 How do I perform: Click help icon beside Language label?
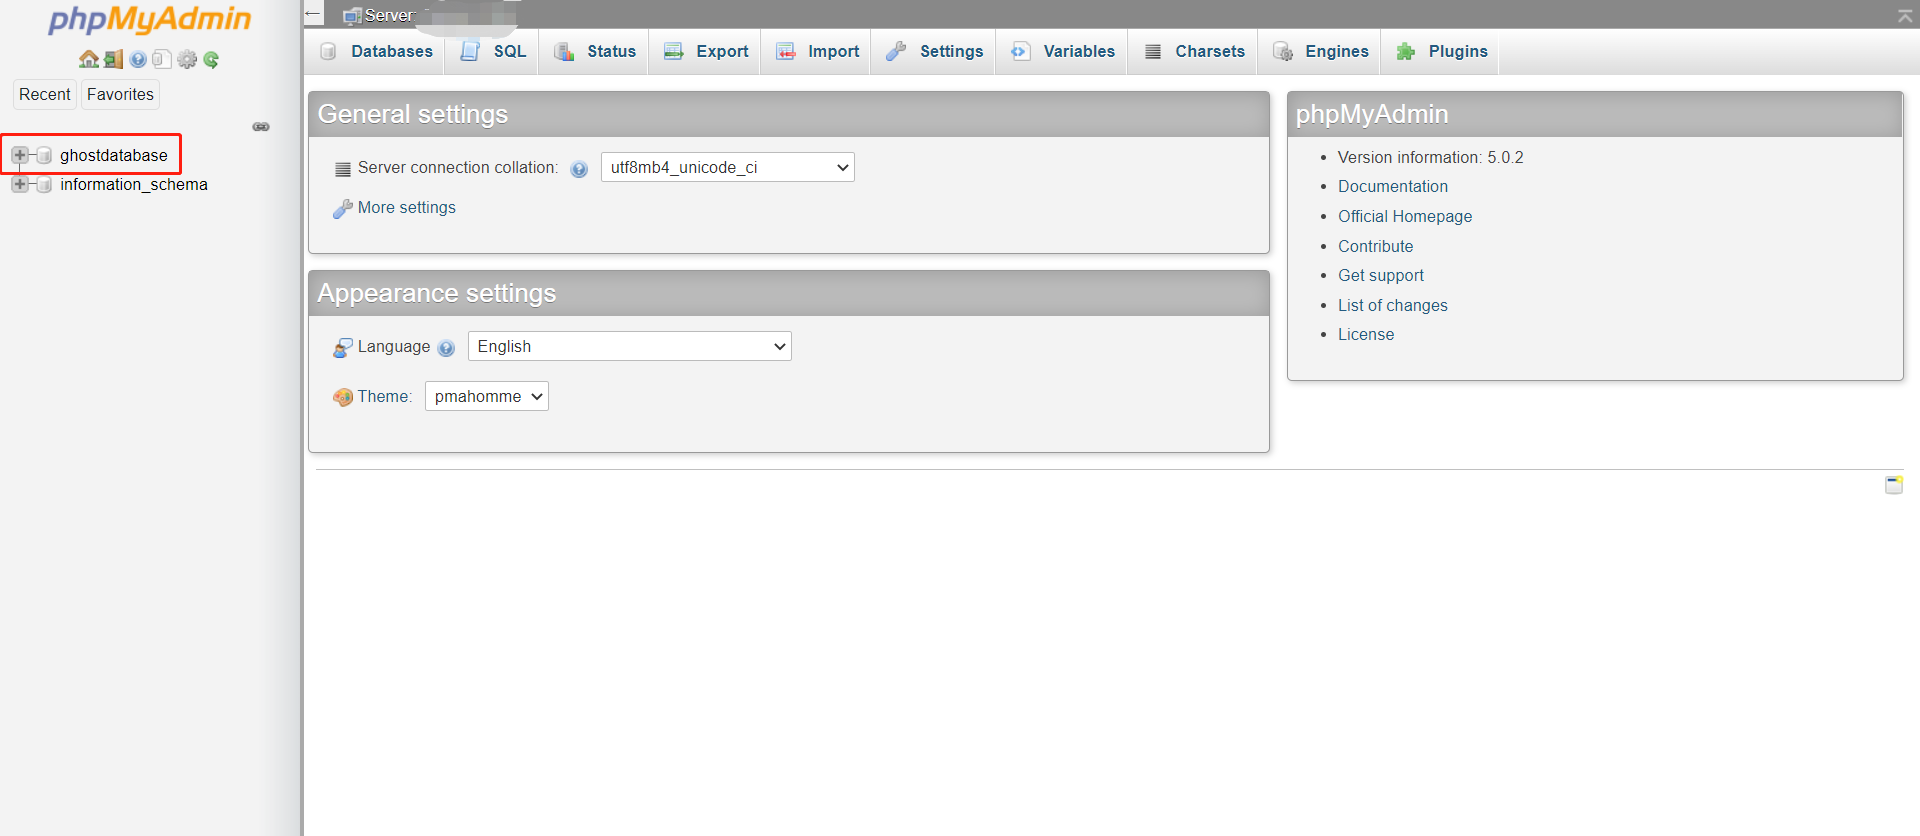446,348
